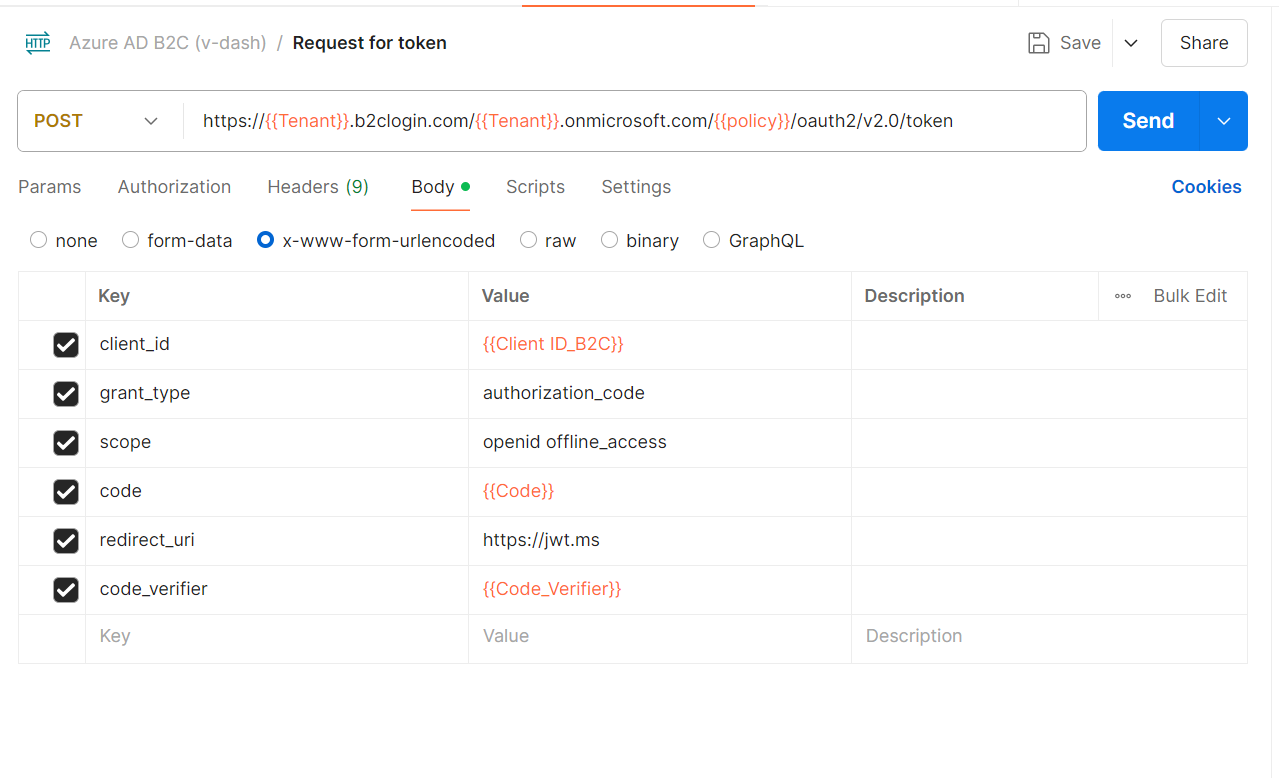The height and width of the screenshot is (778, 1279).
Task: Open the Cookies link
Action: (1206, 187)
